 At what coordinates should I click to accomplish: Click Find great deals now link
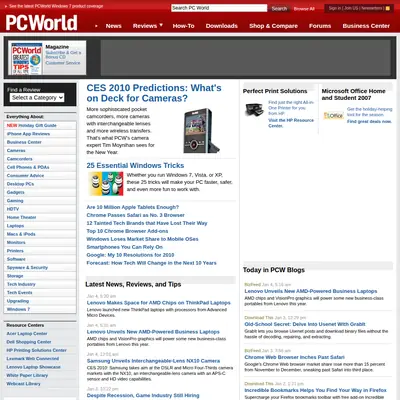(x=369, y=121)
